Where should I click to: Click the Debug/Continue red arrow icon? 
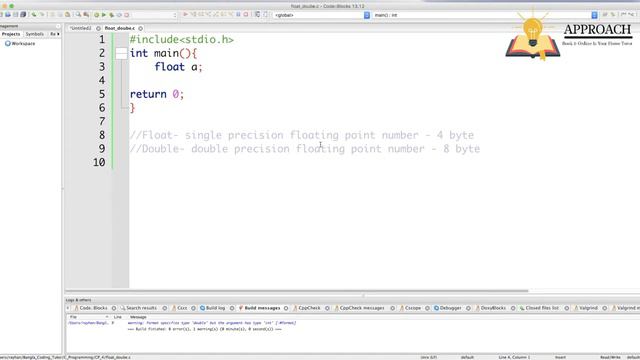tap(185, 15)
